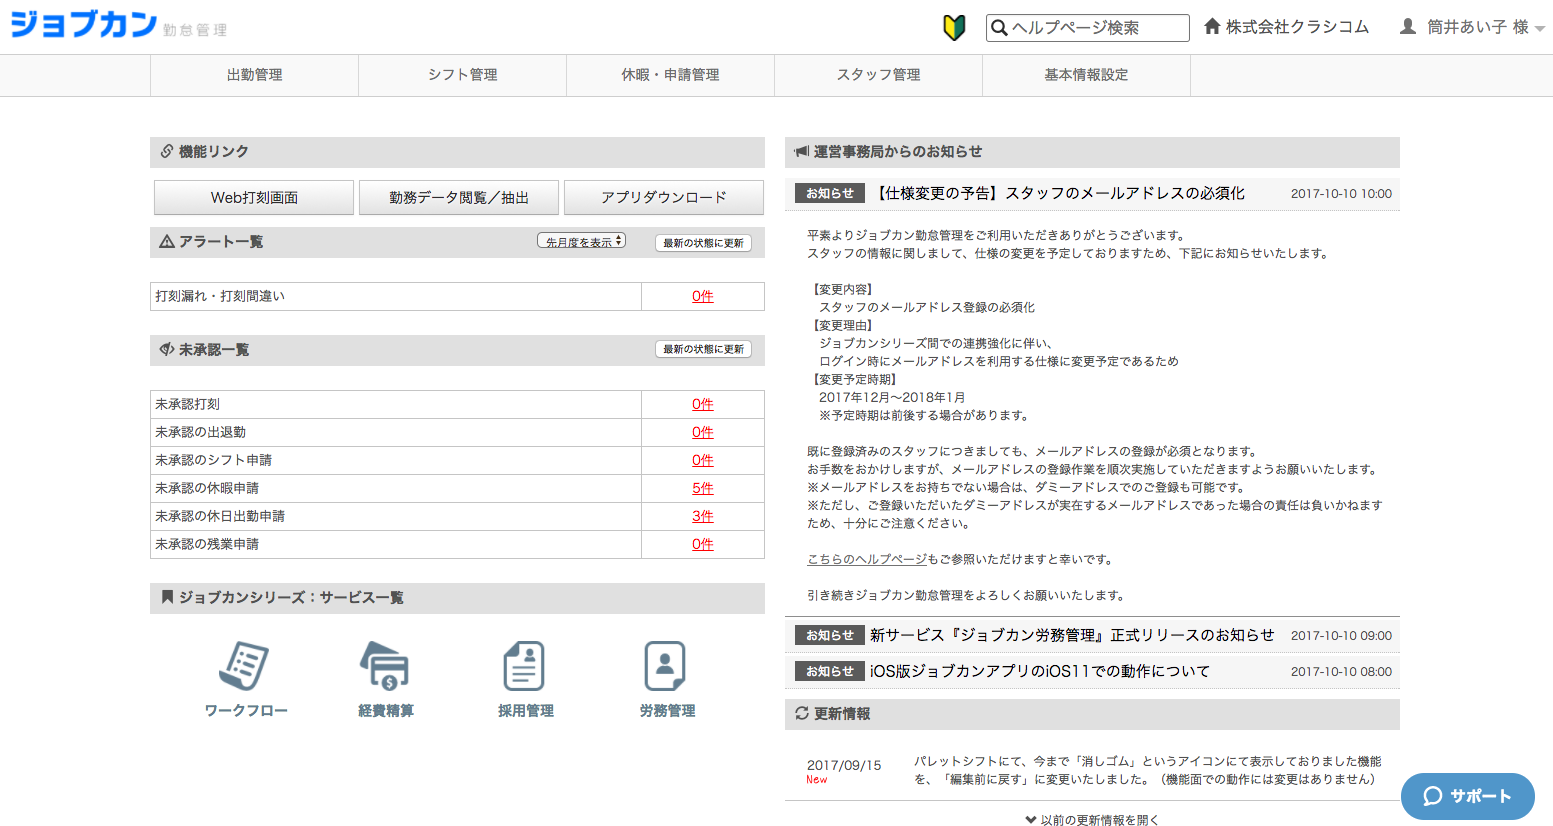Open the 経費精算 service icon
This screenshot has width=1553, height=826.
click(x=385, y=666)
